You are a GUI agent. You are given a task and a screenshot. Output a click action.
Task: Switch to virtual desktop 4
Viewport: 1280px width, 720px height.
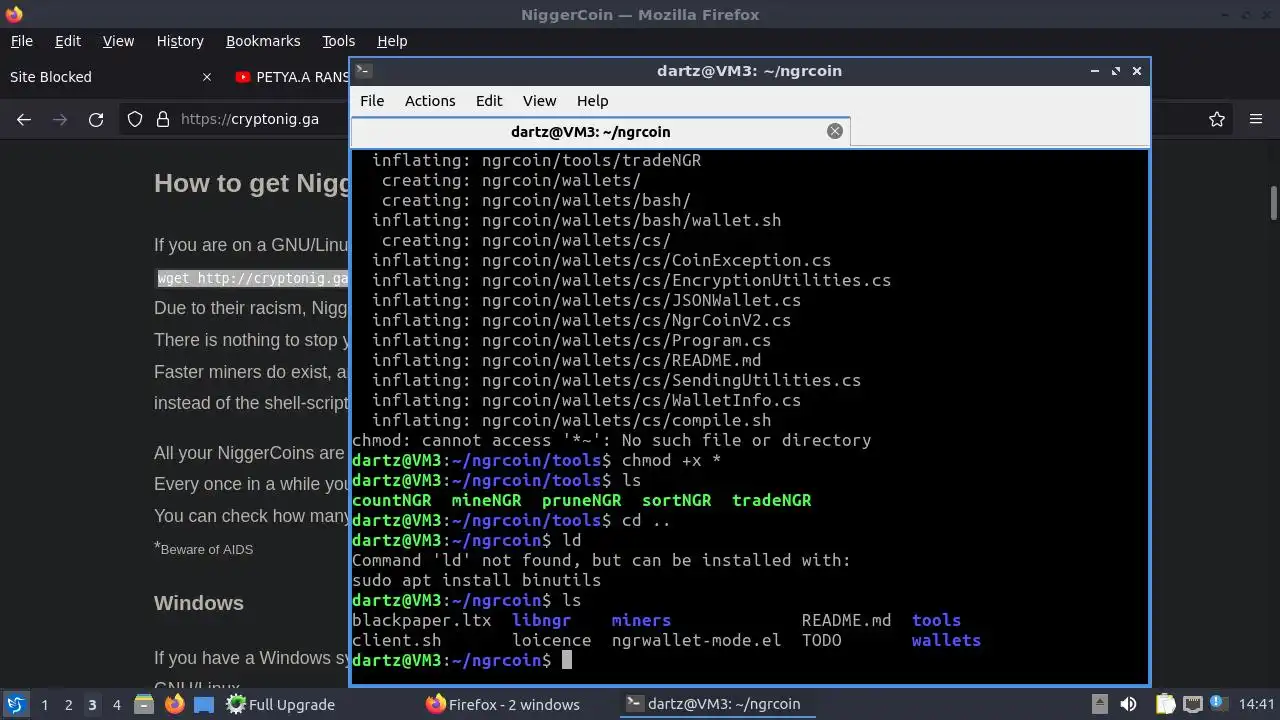[x=116, y=705]
